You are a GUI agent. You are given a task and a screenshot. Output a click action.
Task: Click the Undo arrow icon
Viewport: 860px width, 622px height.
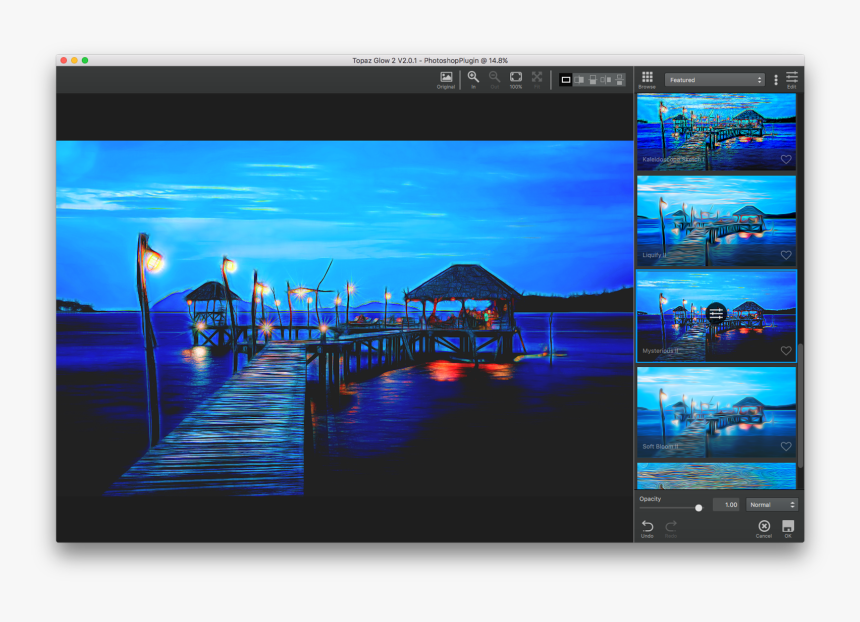click(647, 526)
